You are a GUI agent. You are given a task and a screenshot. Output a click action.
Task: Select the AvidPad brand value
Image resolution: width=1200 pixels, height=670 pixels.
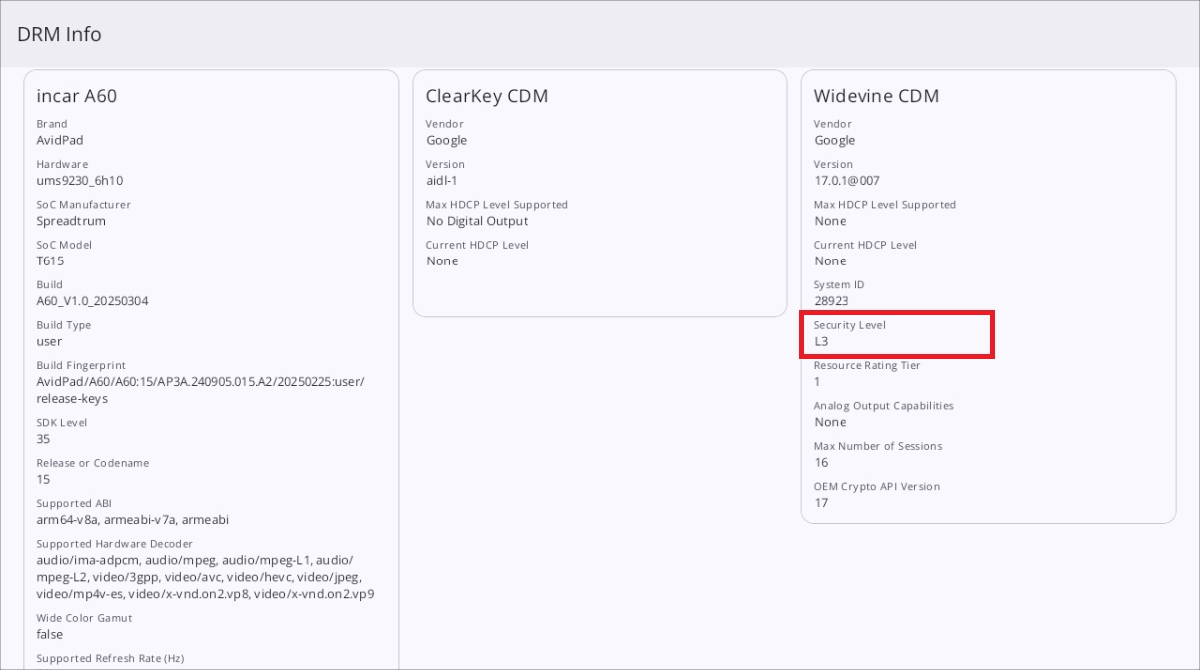60,140
